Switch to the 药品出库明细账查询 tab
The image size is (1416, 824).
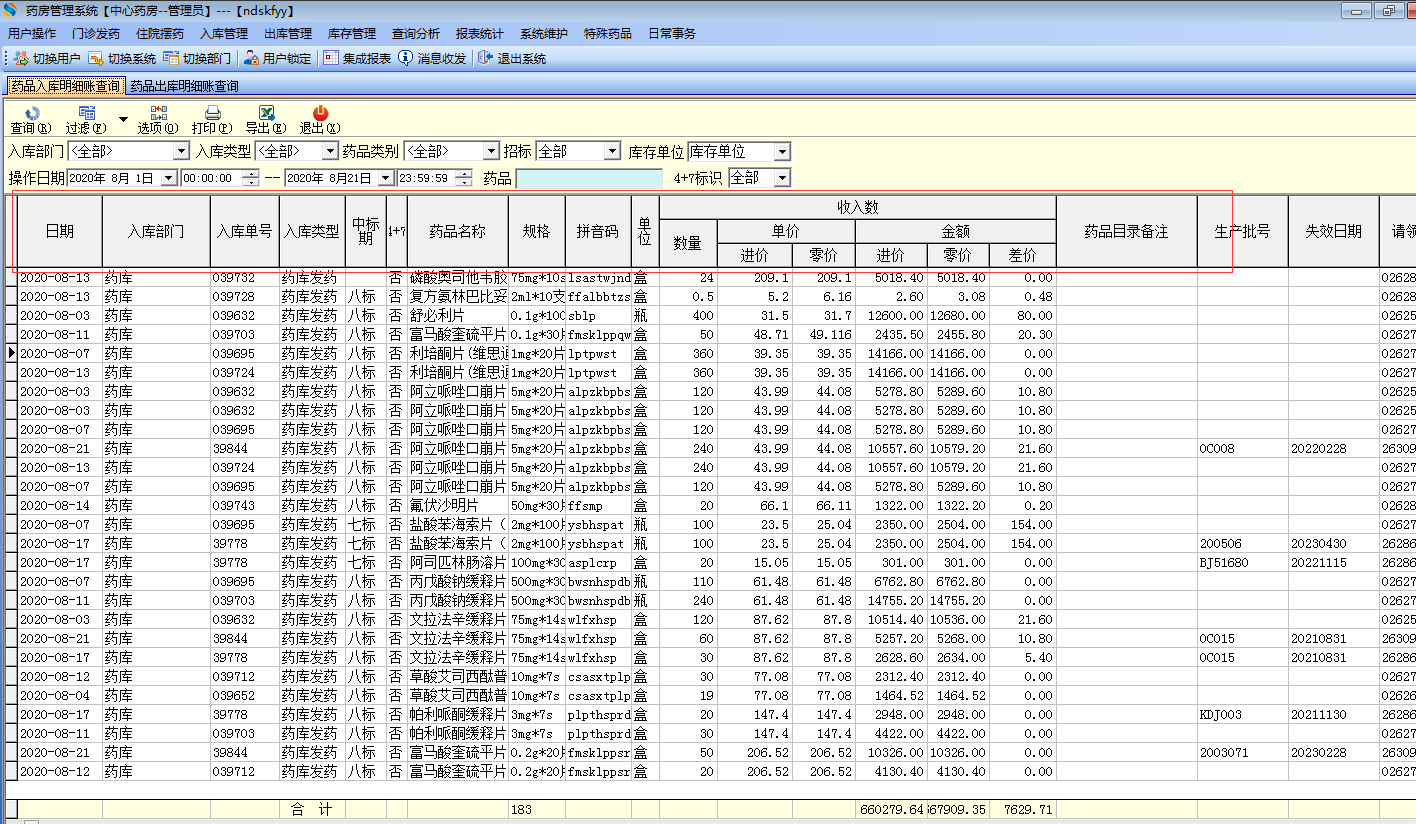click(x=184, y=86)
